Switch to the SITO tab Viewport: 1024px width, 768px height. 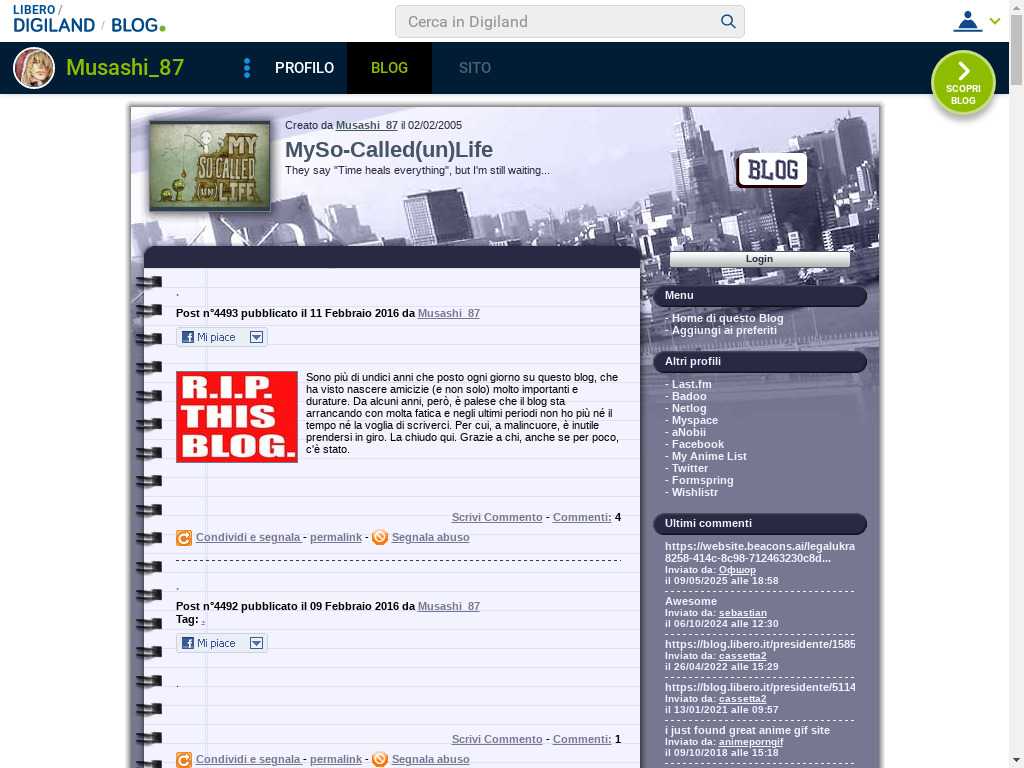coord(475,68)
